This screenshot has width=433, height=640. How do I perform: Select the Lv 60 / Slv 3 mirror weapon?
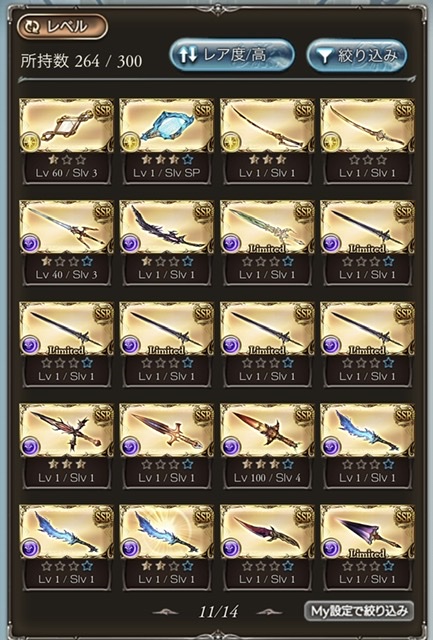[x=67, y=141]
